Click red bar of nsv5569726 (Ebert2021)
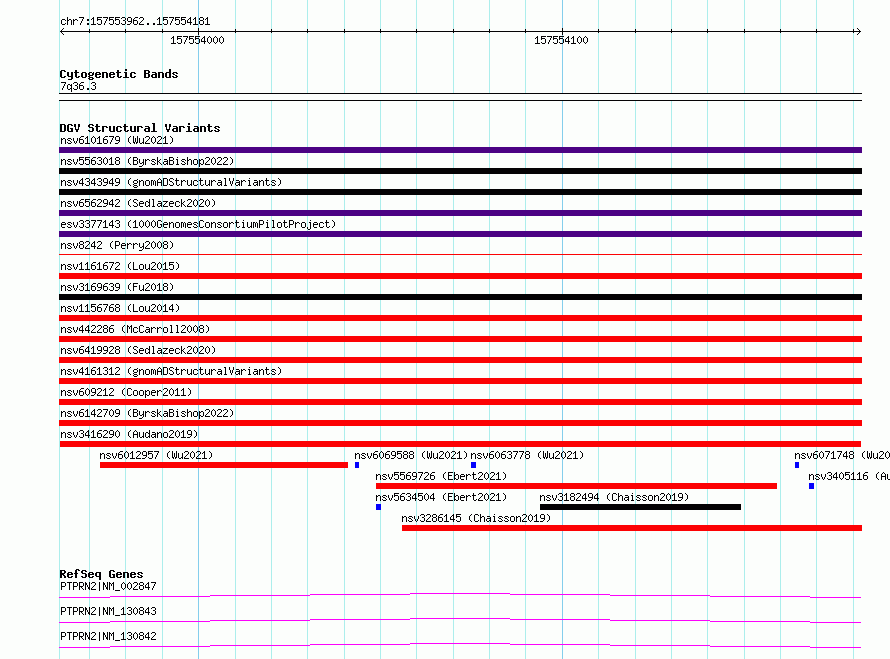The height and width of the screenshot is (659, 890). [x=576, y=486]
